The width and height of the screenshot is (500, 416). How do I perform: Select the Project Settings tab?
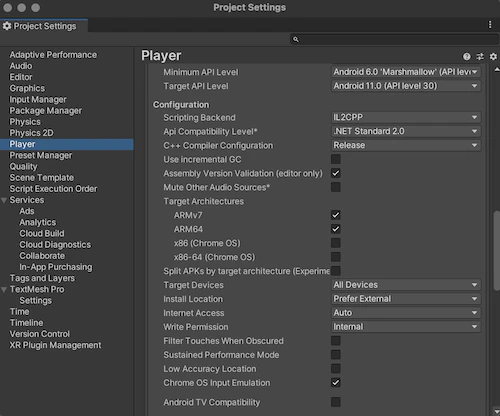tap(44, 26)
